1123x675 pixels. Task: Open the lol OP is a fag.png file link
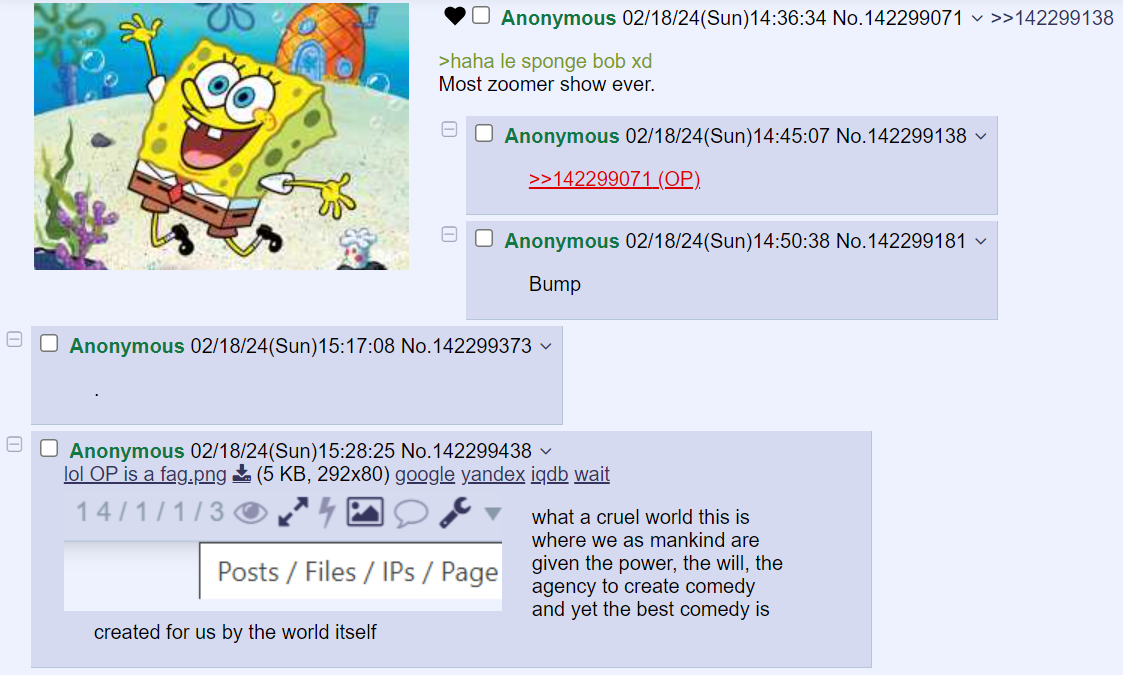coord(145,474)
